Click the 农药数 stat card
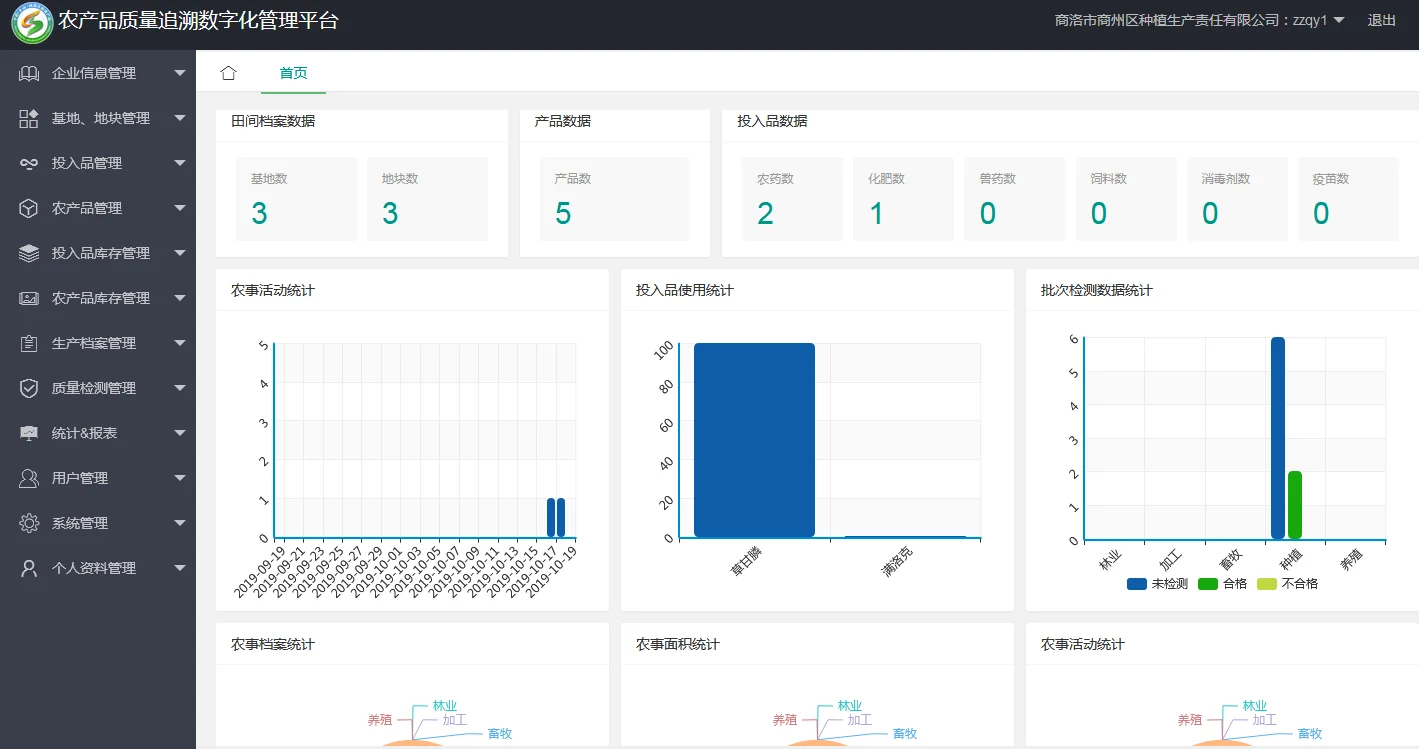This screenshot has height=749, width=1419. (x=793, y=199)
